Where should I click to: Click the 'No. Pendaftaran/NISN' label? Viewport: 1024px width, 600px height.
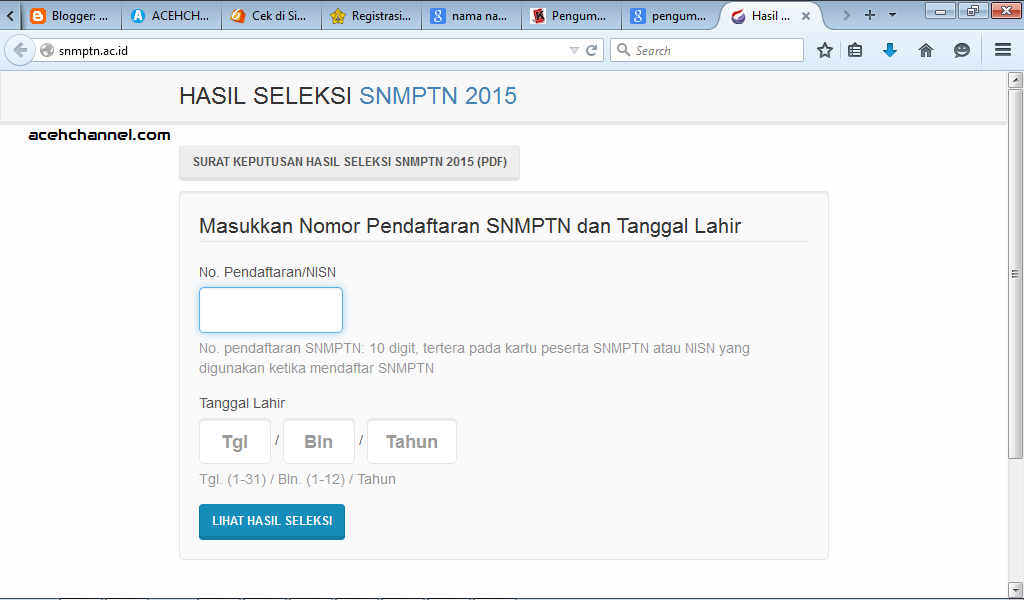[268, 272]
